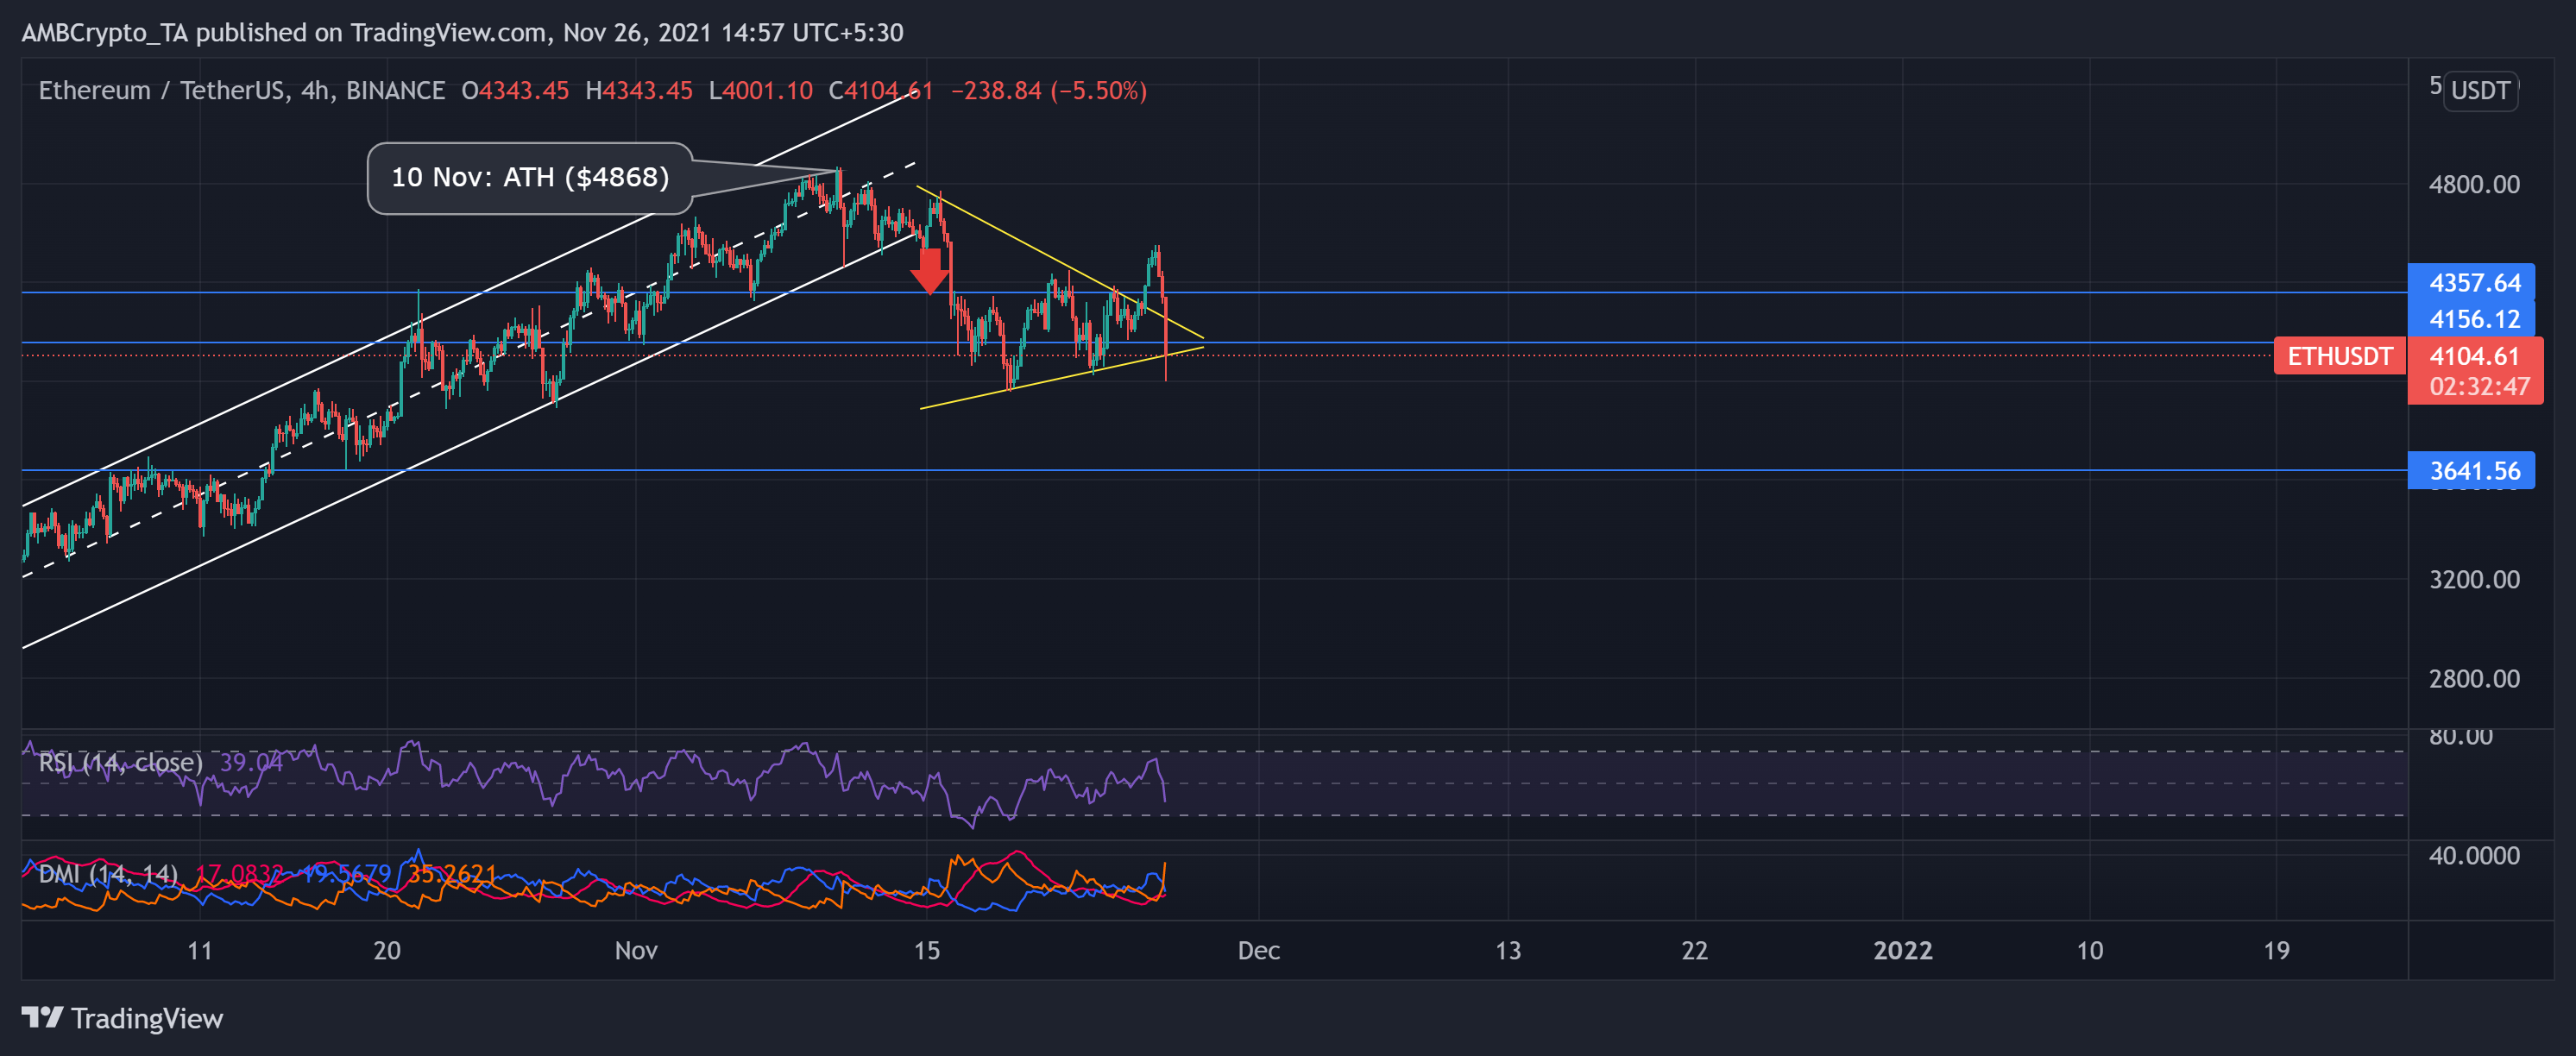This screenshot has height=1056, width=2576.
Task: Click the 40.0000 DMI axis label
Action: pos(2474,855)
